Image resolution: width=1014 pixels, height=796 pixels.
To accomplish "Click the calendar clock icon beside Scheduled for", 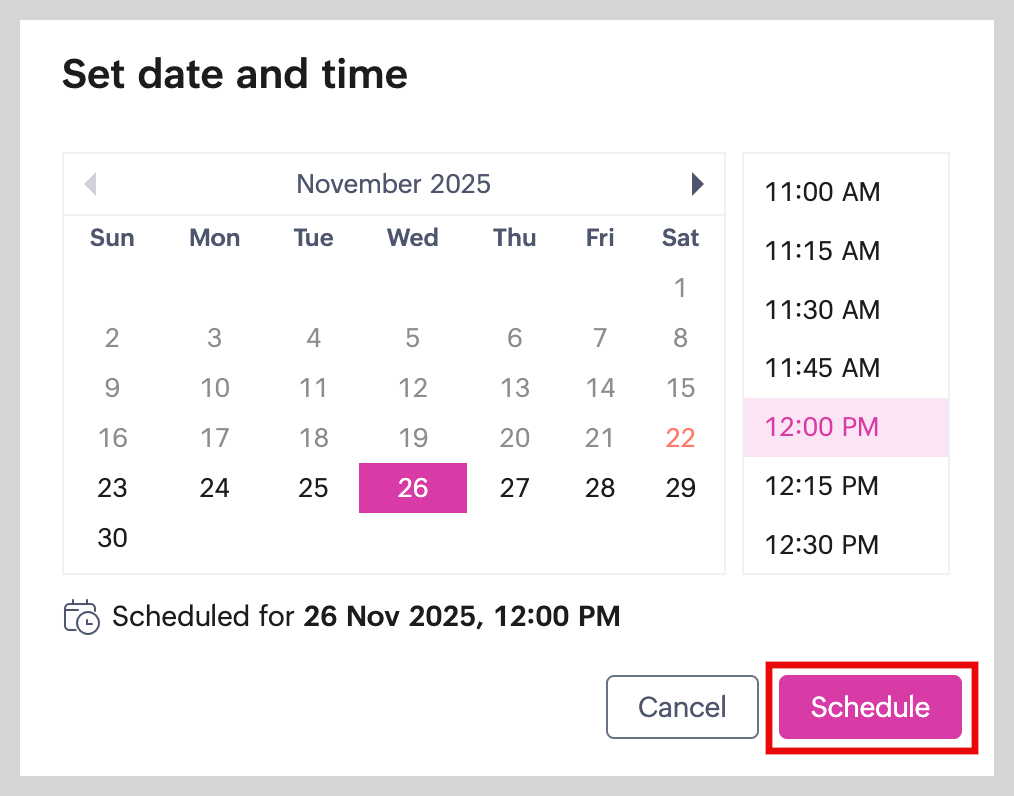I will [x=81, y=616].
